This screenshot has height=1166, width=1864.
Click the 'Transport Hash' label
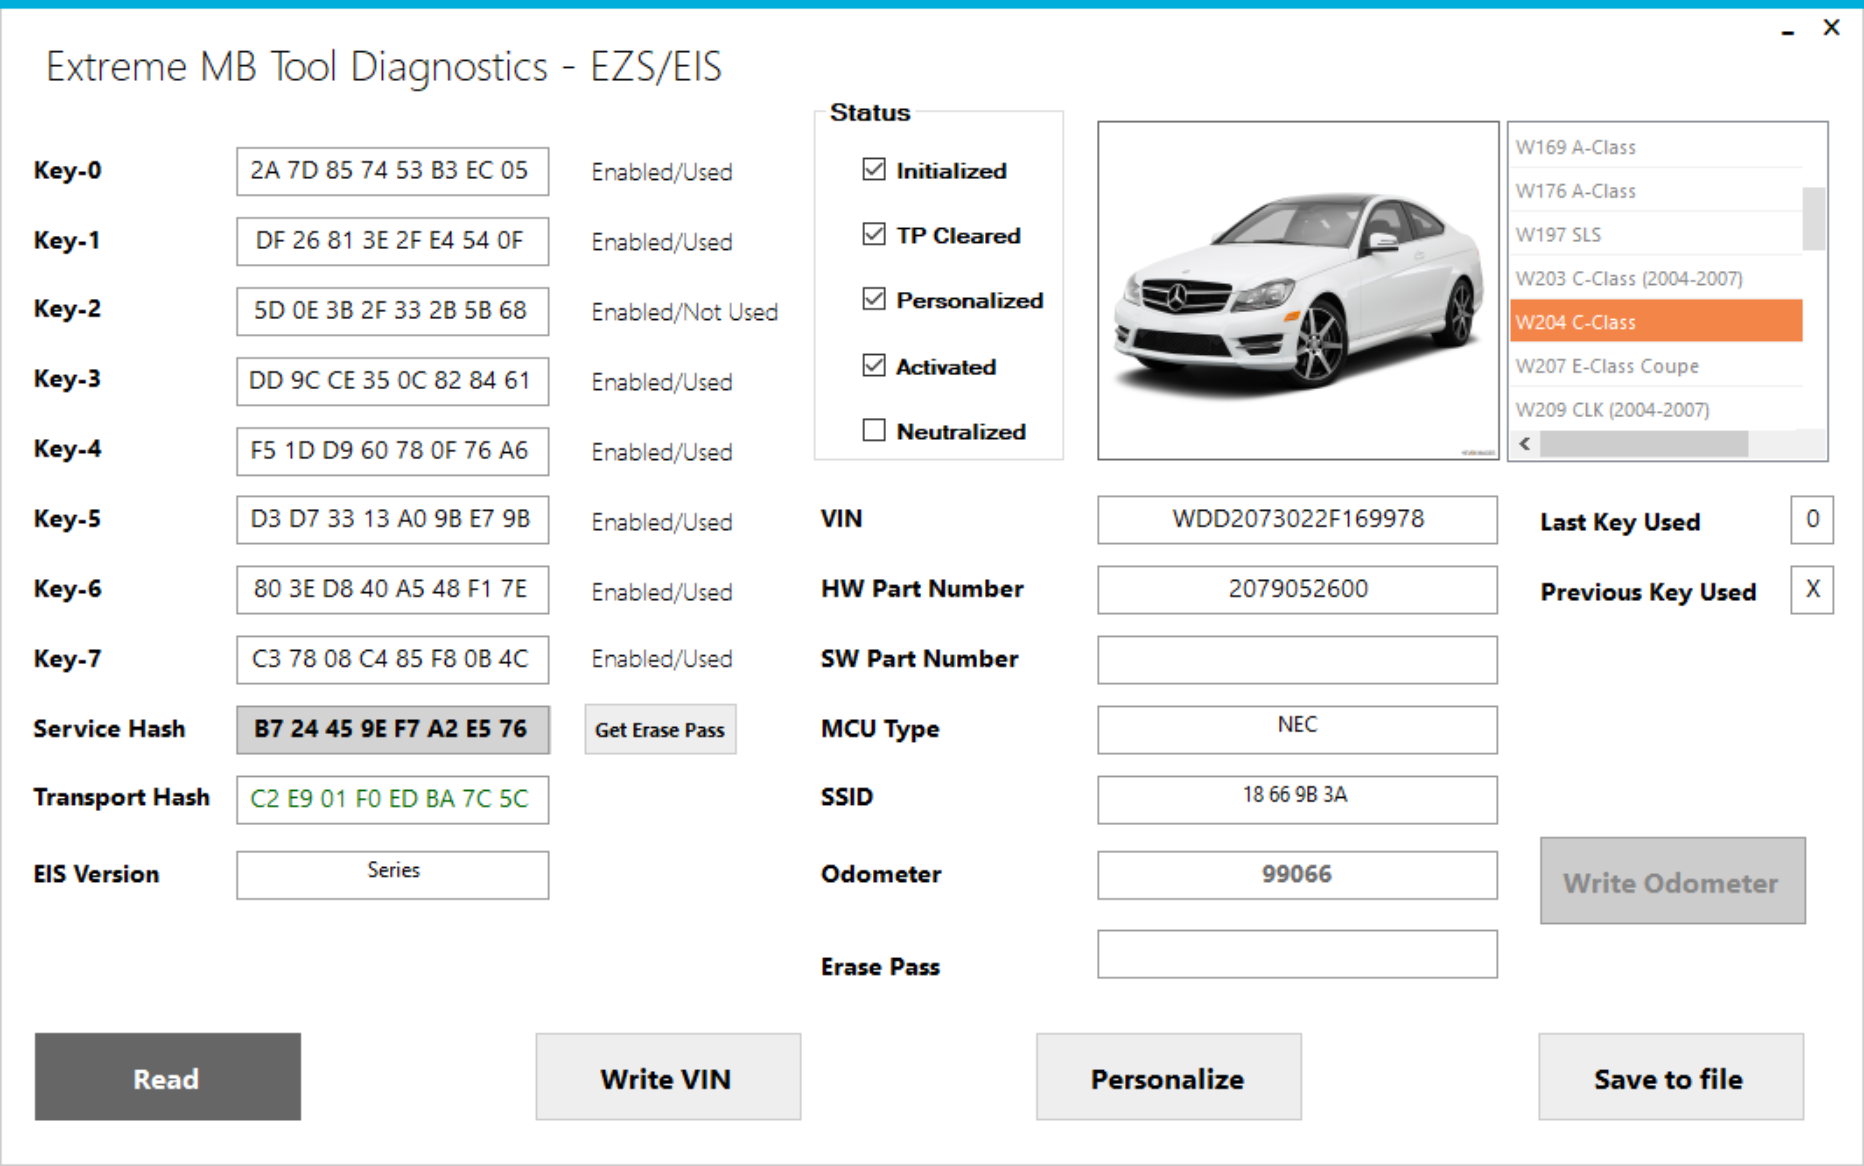pyautogui.click(x=121, y=797)
